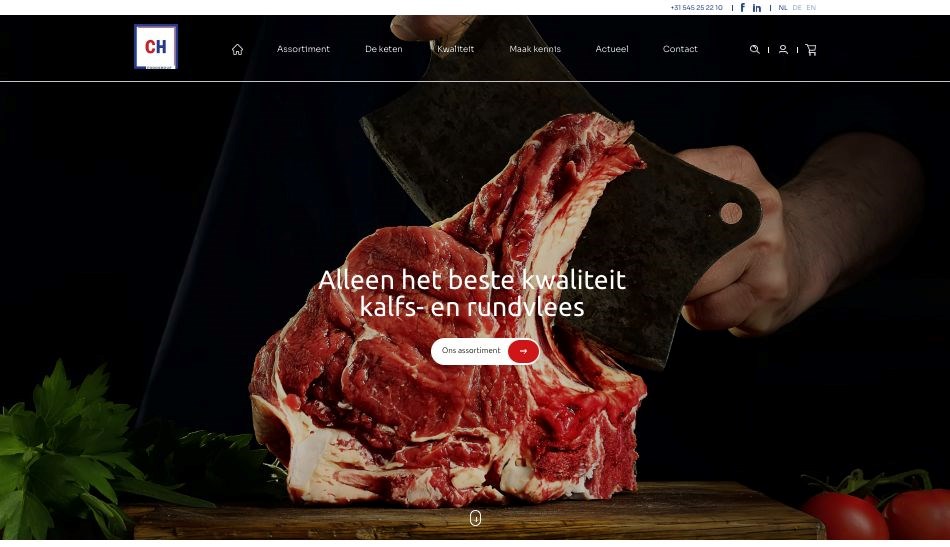Screen dimensions: 950x547
Task: Open the Assortiment menu
Action: 303,49
